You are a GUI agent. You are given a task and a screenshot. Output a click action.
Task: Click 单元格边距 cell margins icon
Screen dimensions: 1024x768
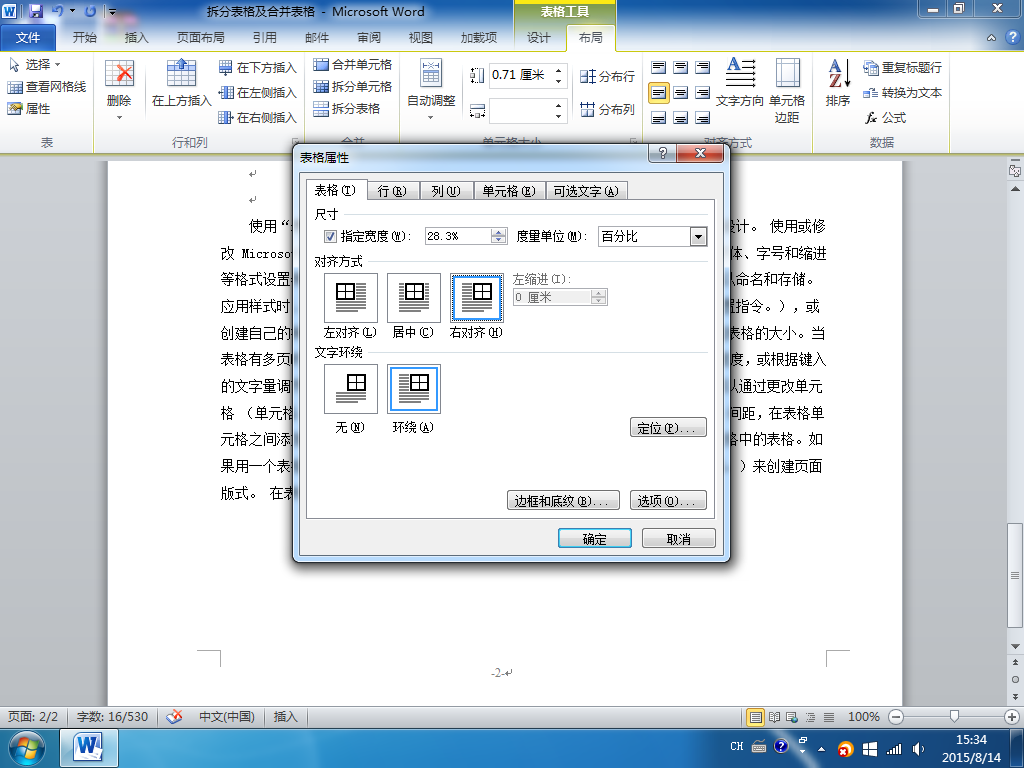[x=787, y=72]
